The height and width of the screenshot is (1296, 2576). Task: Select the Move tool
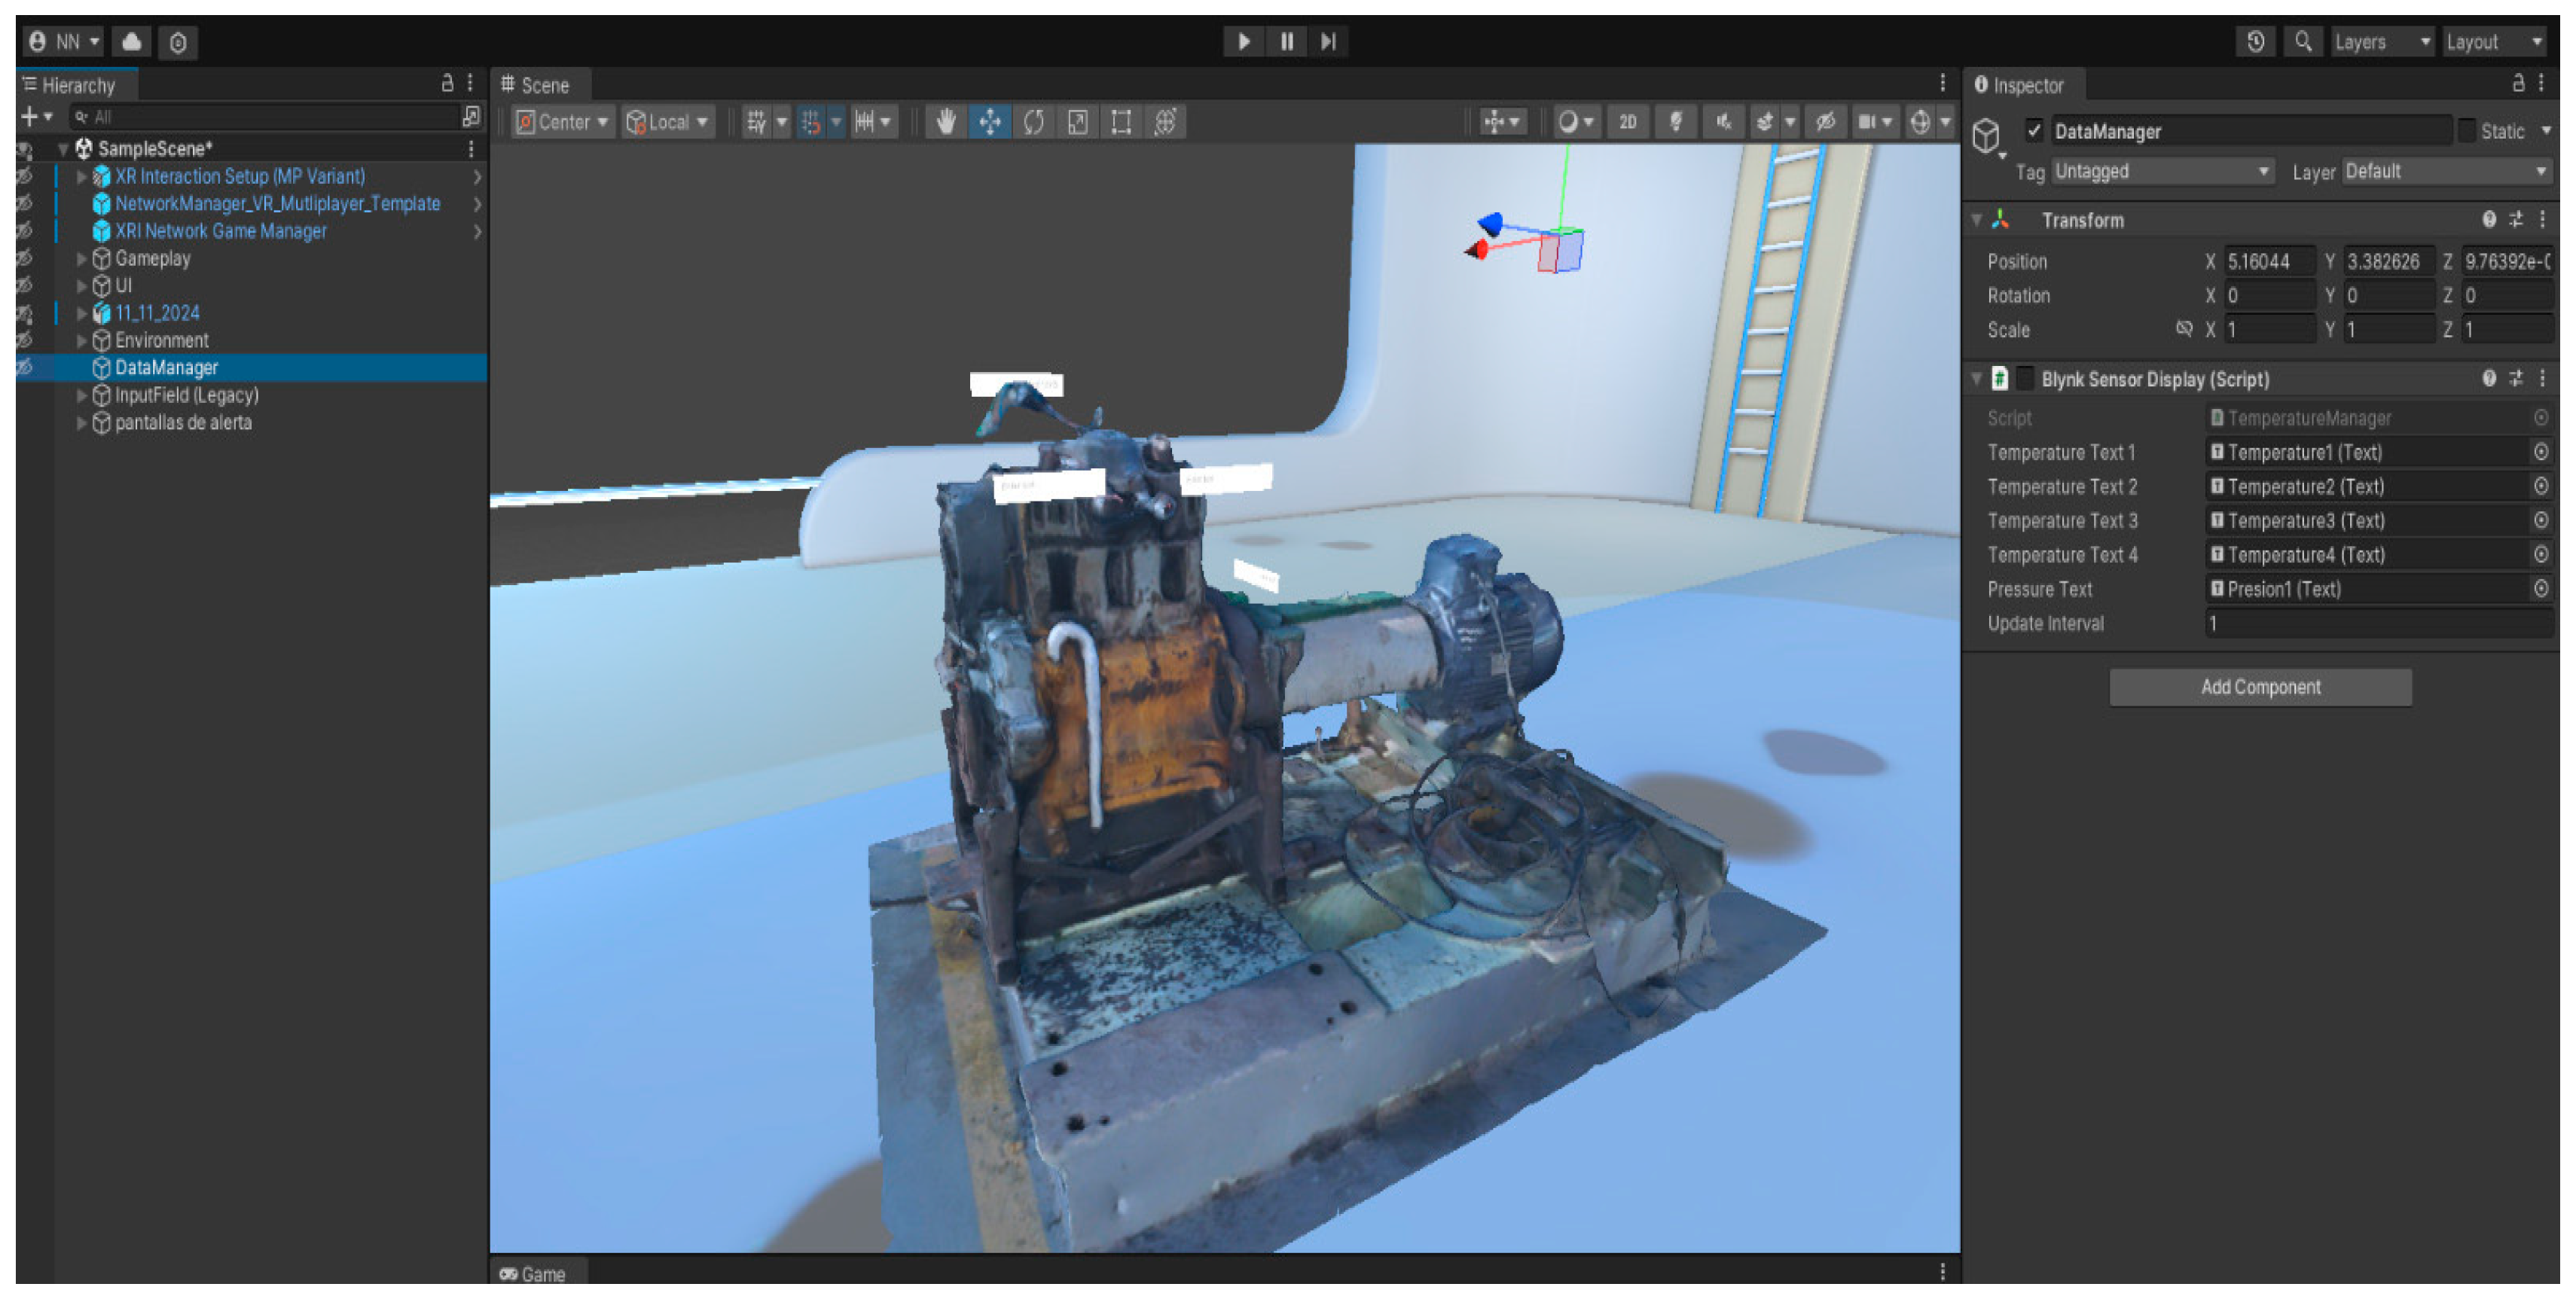989,122
